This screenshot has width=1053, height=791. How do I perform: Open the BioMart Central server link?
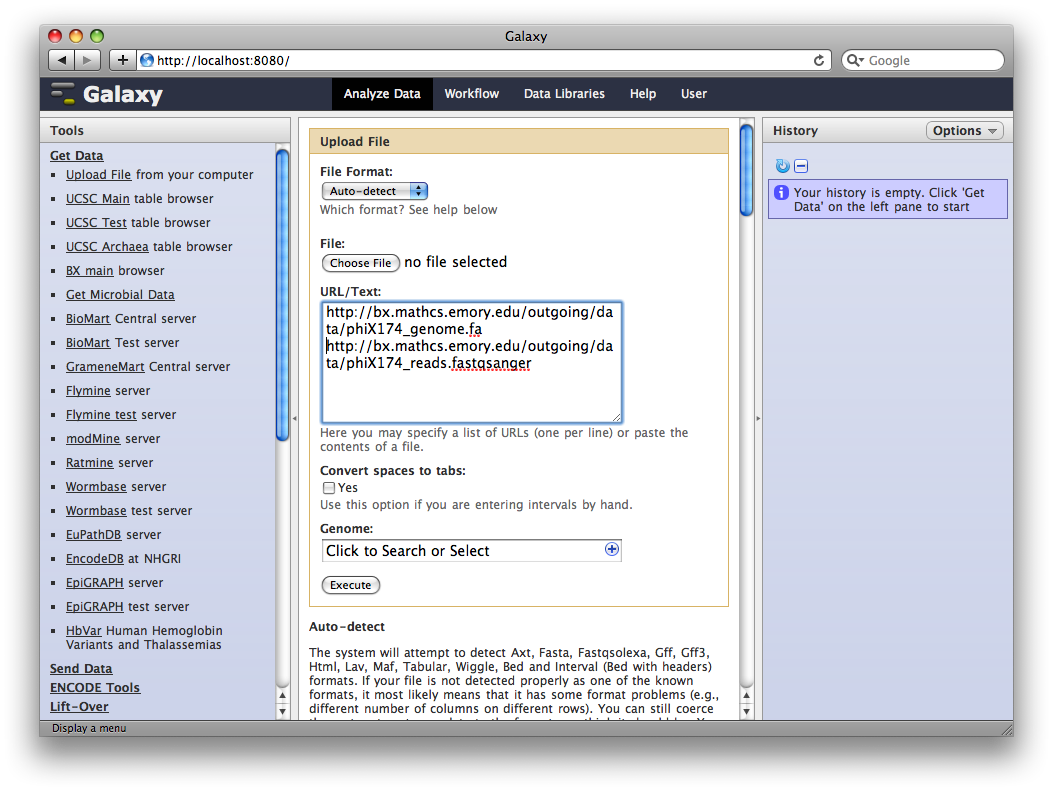[x=87, y=319]
